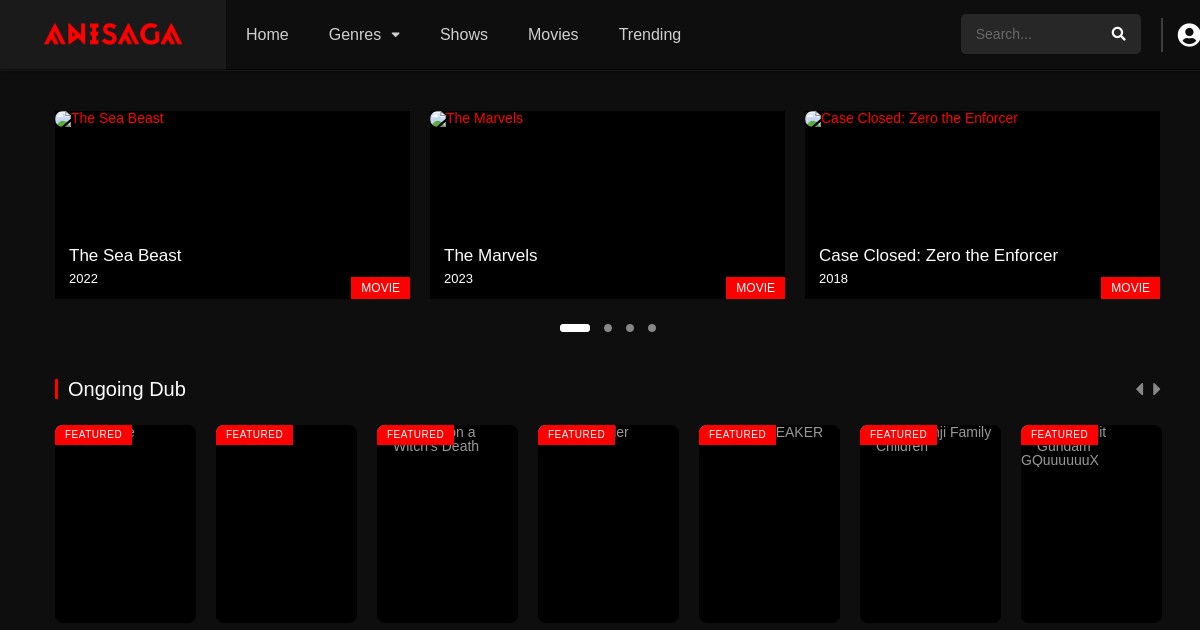Open the Trending page
Viewport: 1200px width, 630px height.
tap(650, 34)
